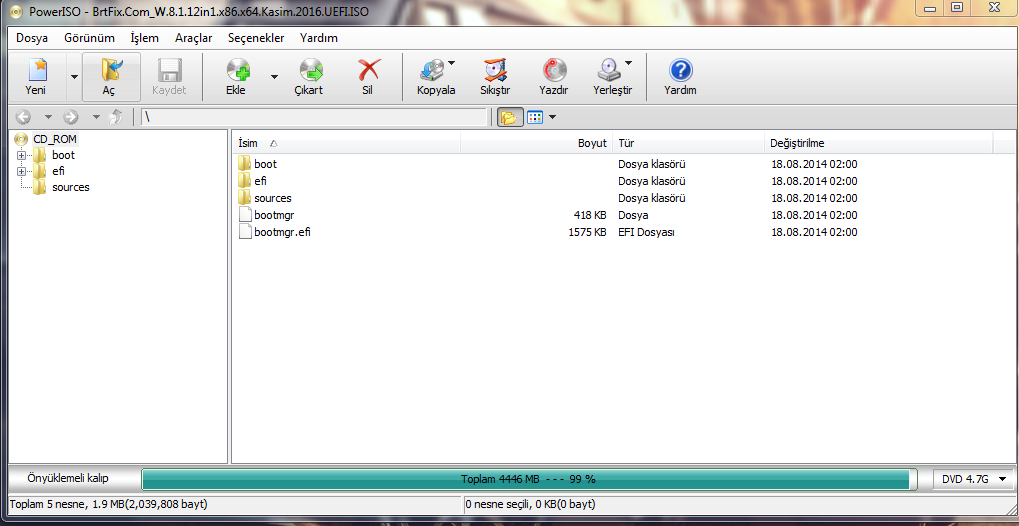Viewport: 1019px width, 526px height.
Task: Click the 1575 KB size cell
Action: tap(587, 232)
